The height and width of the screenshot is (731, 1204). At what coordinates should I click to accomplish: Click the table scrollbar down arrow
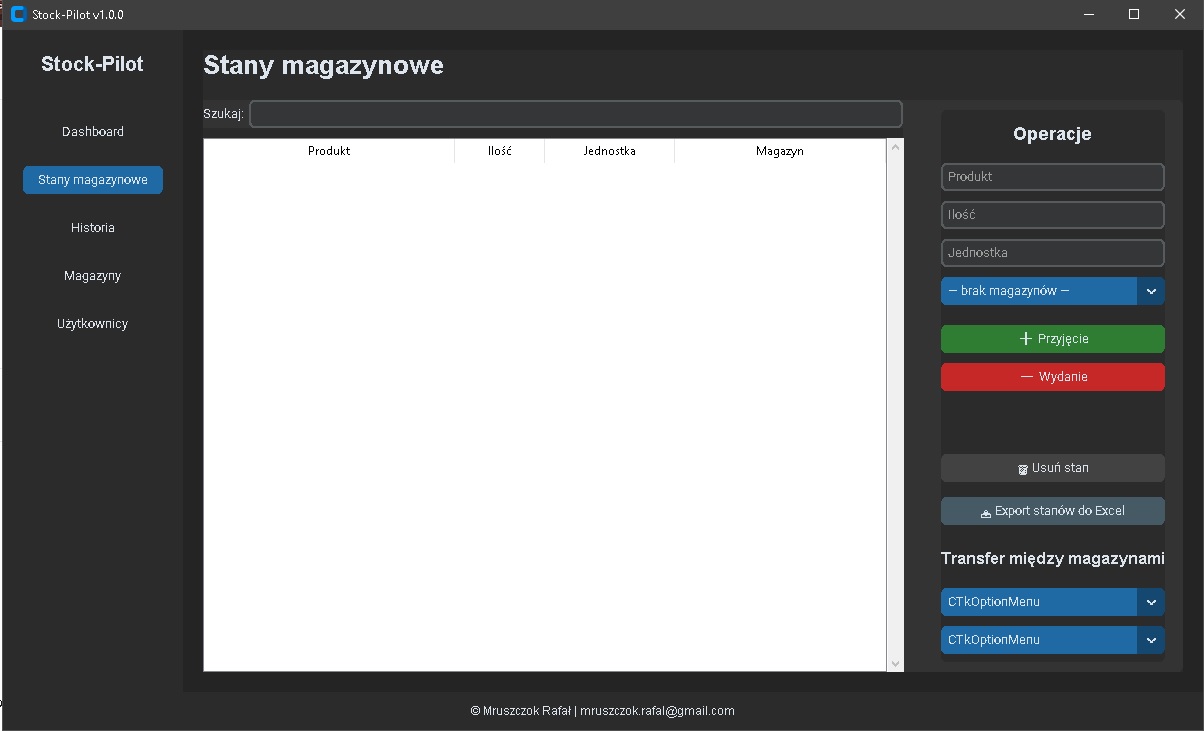click(895, 663)
